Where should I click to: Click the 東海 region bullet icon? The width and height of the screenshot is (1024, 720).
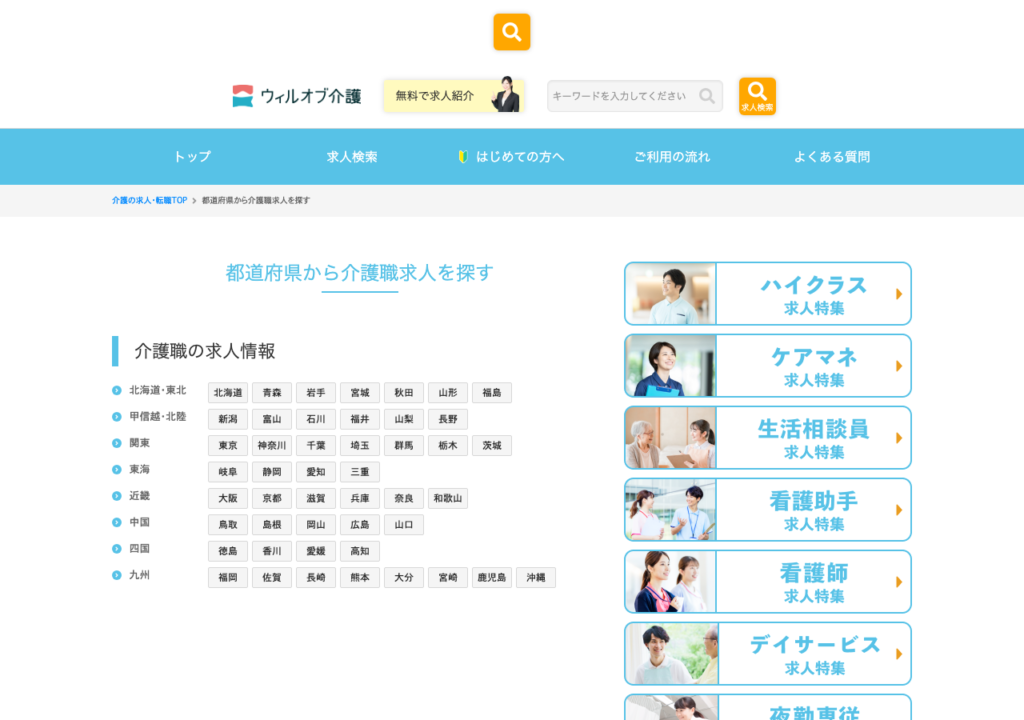point(117,470)
